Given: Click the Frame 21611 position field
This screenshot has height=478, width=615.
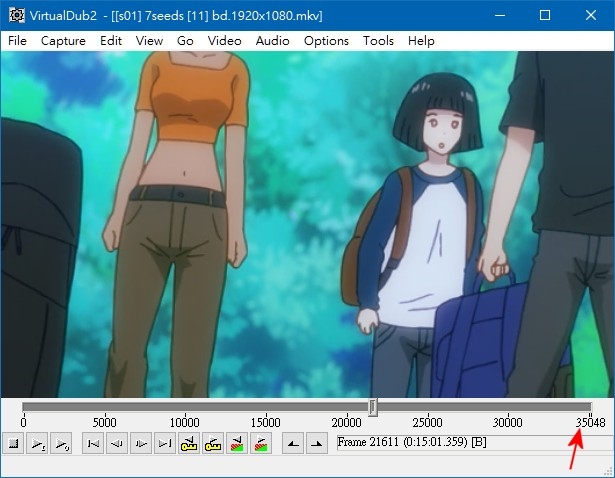Looking at the screenshot, I should click(474, 442).
